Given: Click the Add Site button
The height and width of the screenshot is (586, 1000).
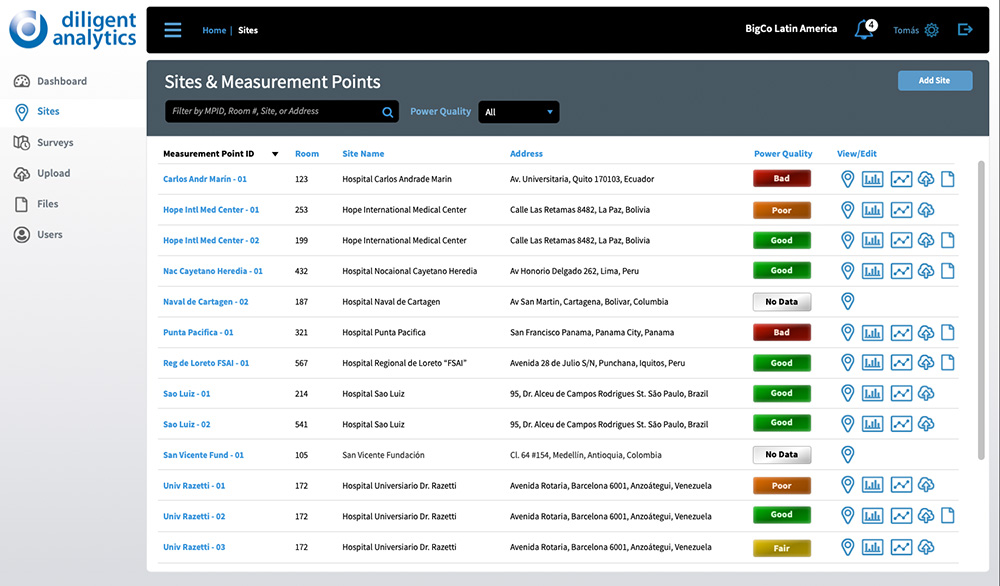Looking at the screenshot, I should 935,80.
